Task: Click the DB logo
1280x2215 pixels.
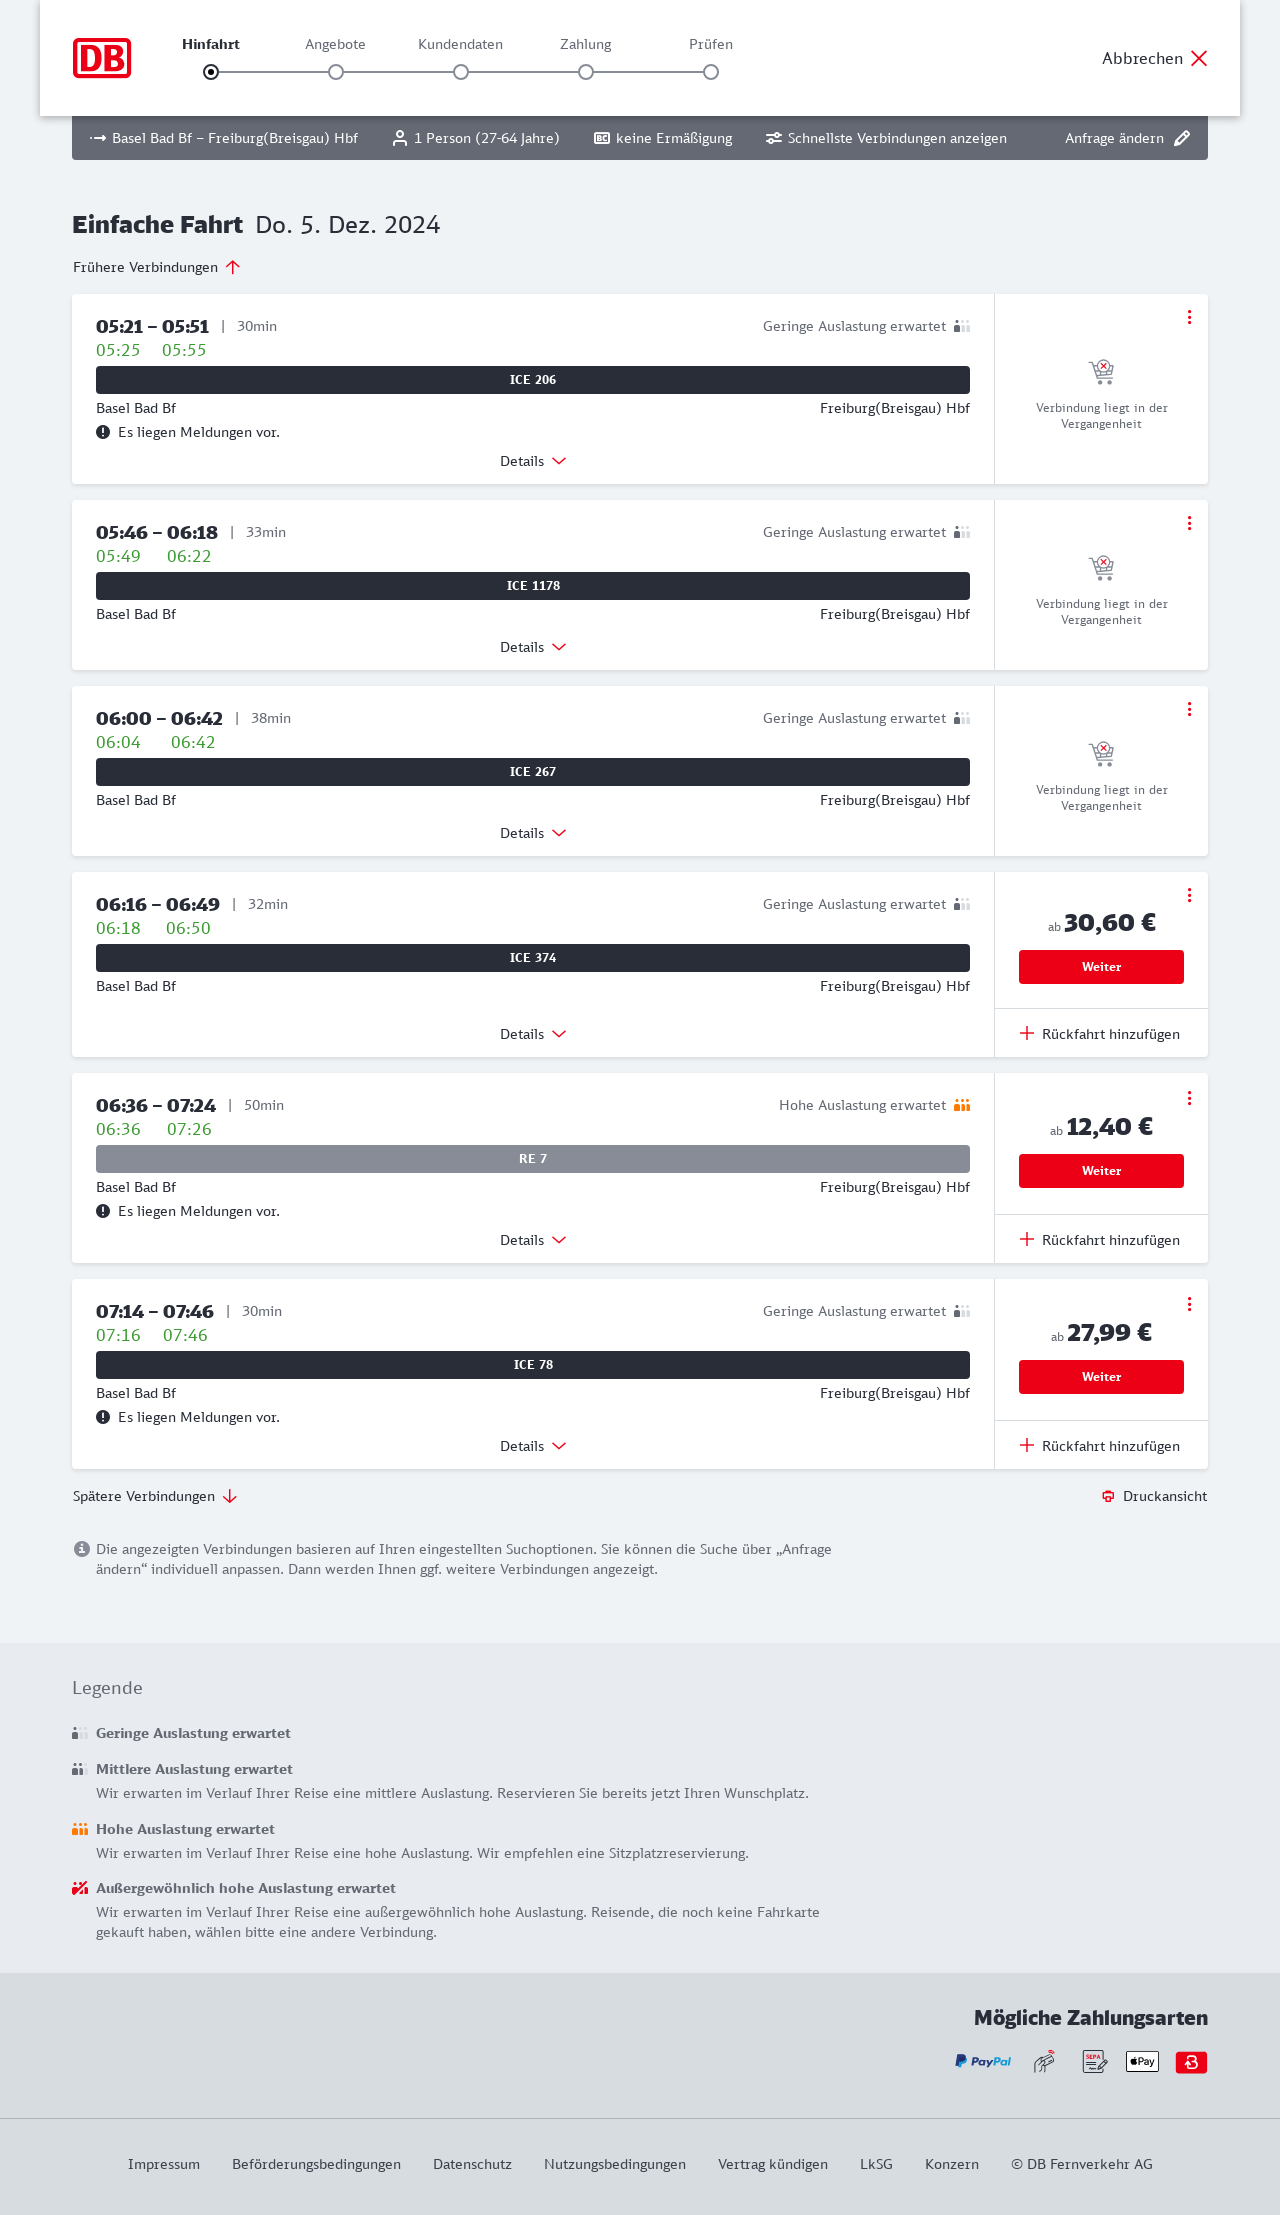Action: click(102, 58)
